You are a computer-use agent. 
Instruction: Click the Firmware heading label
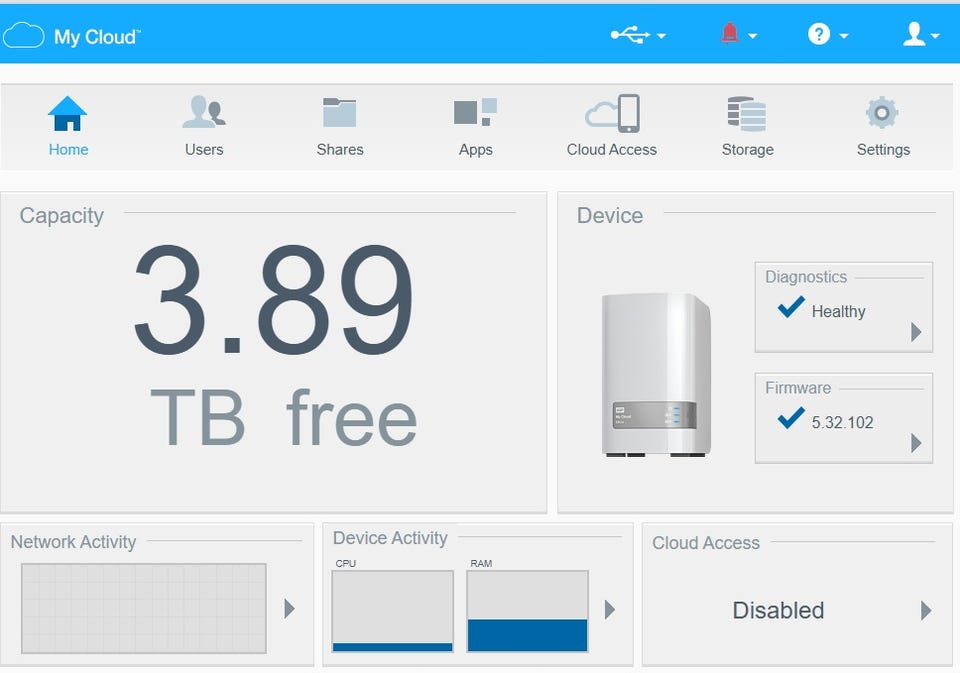tap(798, 388)
